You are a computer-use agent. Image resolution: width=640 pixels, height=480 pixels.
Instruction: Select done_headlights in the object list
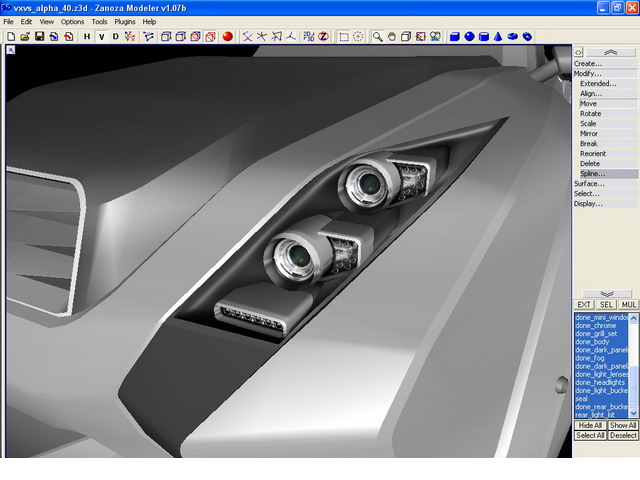(x=601, y=382)
